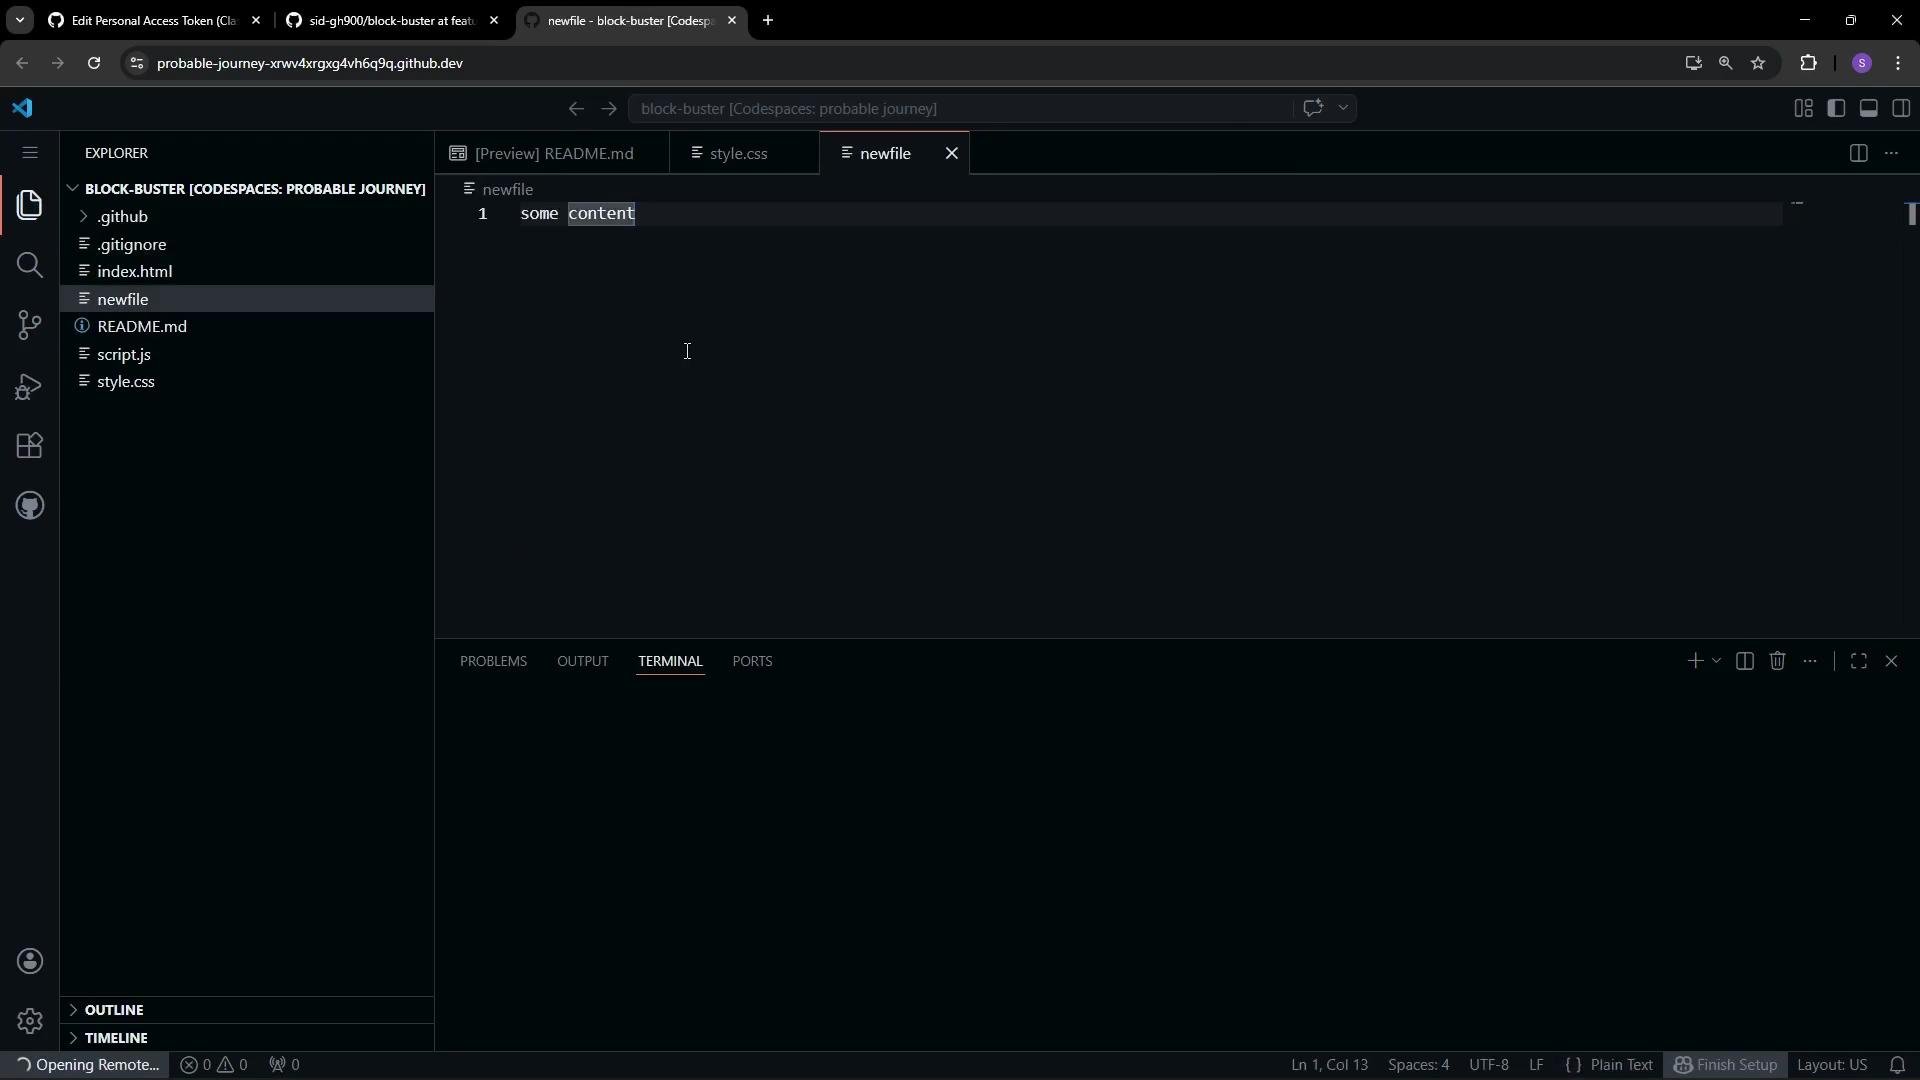Open the Preview README.md editor tab
Image resolution: width=1920 pixels, height=1080 pixels.
553,153
